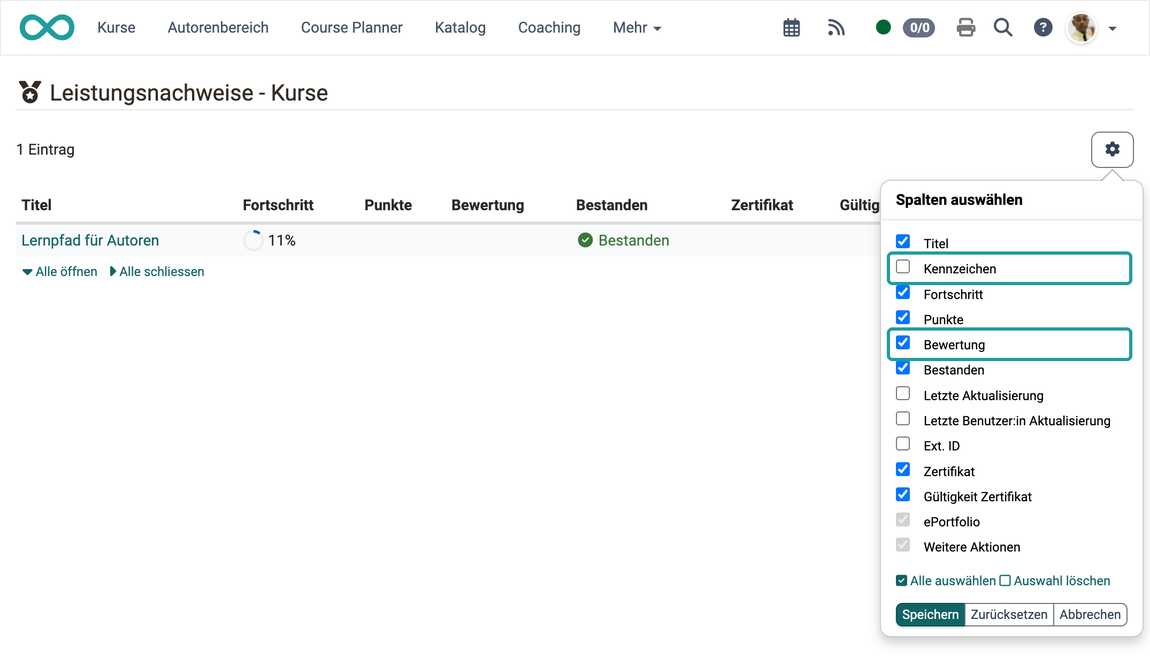Open the Autorenbereich menu item

tap(218, 28)
